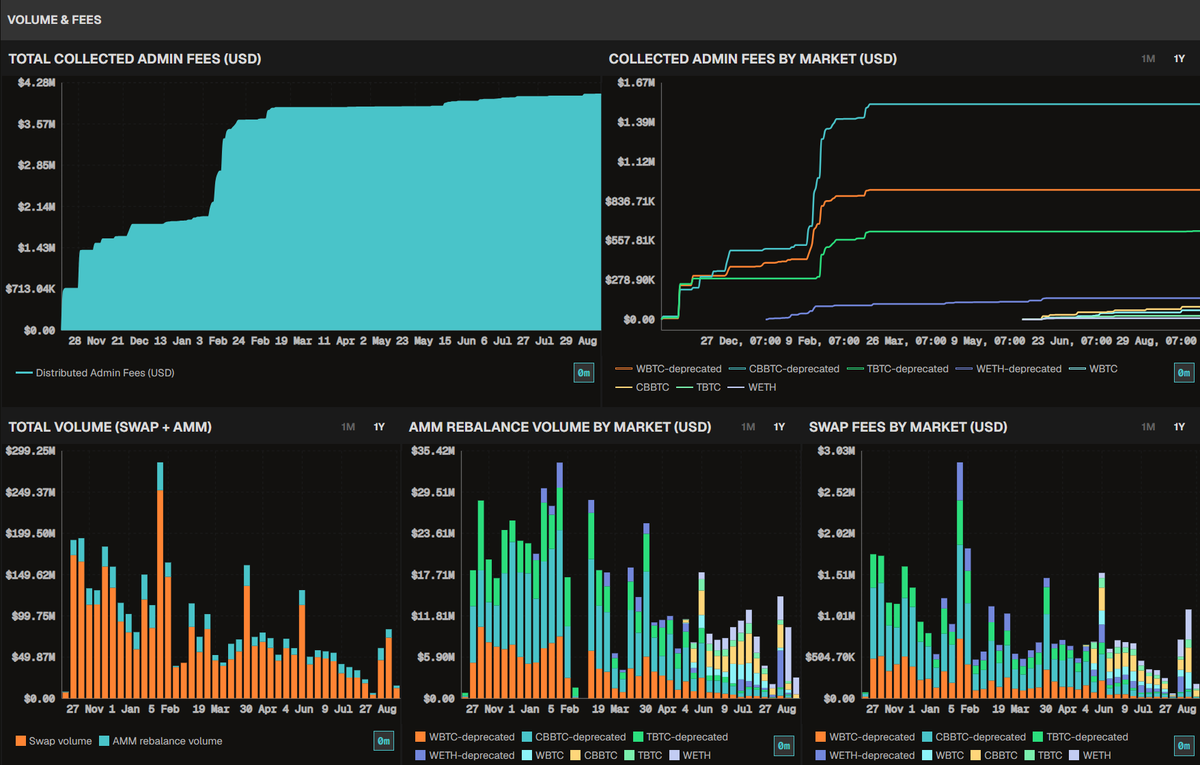Toggle CBBTC line in Collected Admin Fees legend

[642, 386]
